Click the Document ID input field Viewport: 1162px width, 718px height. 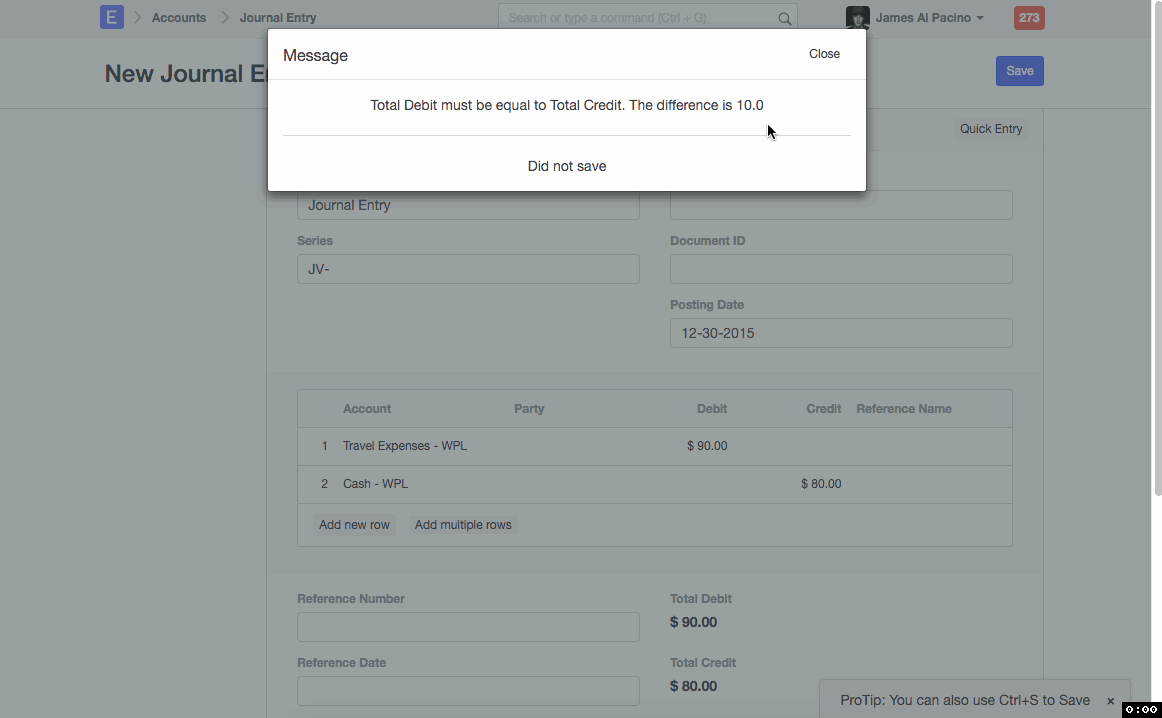click(840, 269)
